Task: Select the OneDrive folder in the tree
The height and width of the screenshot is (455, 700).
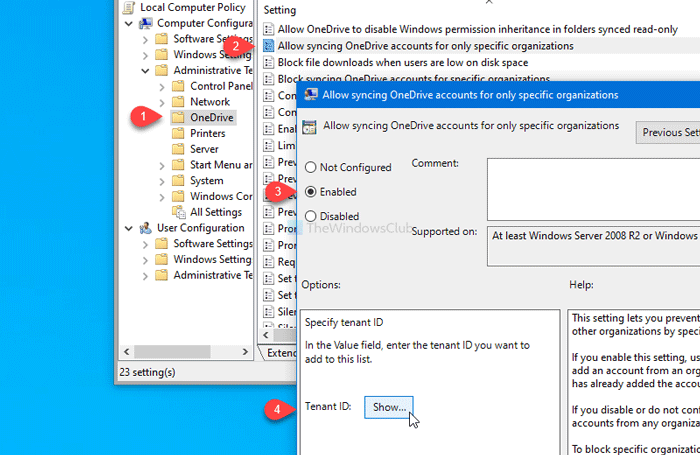Action: pyautogui.click(x=203, y=117)
